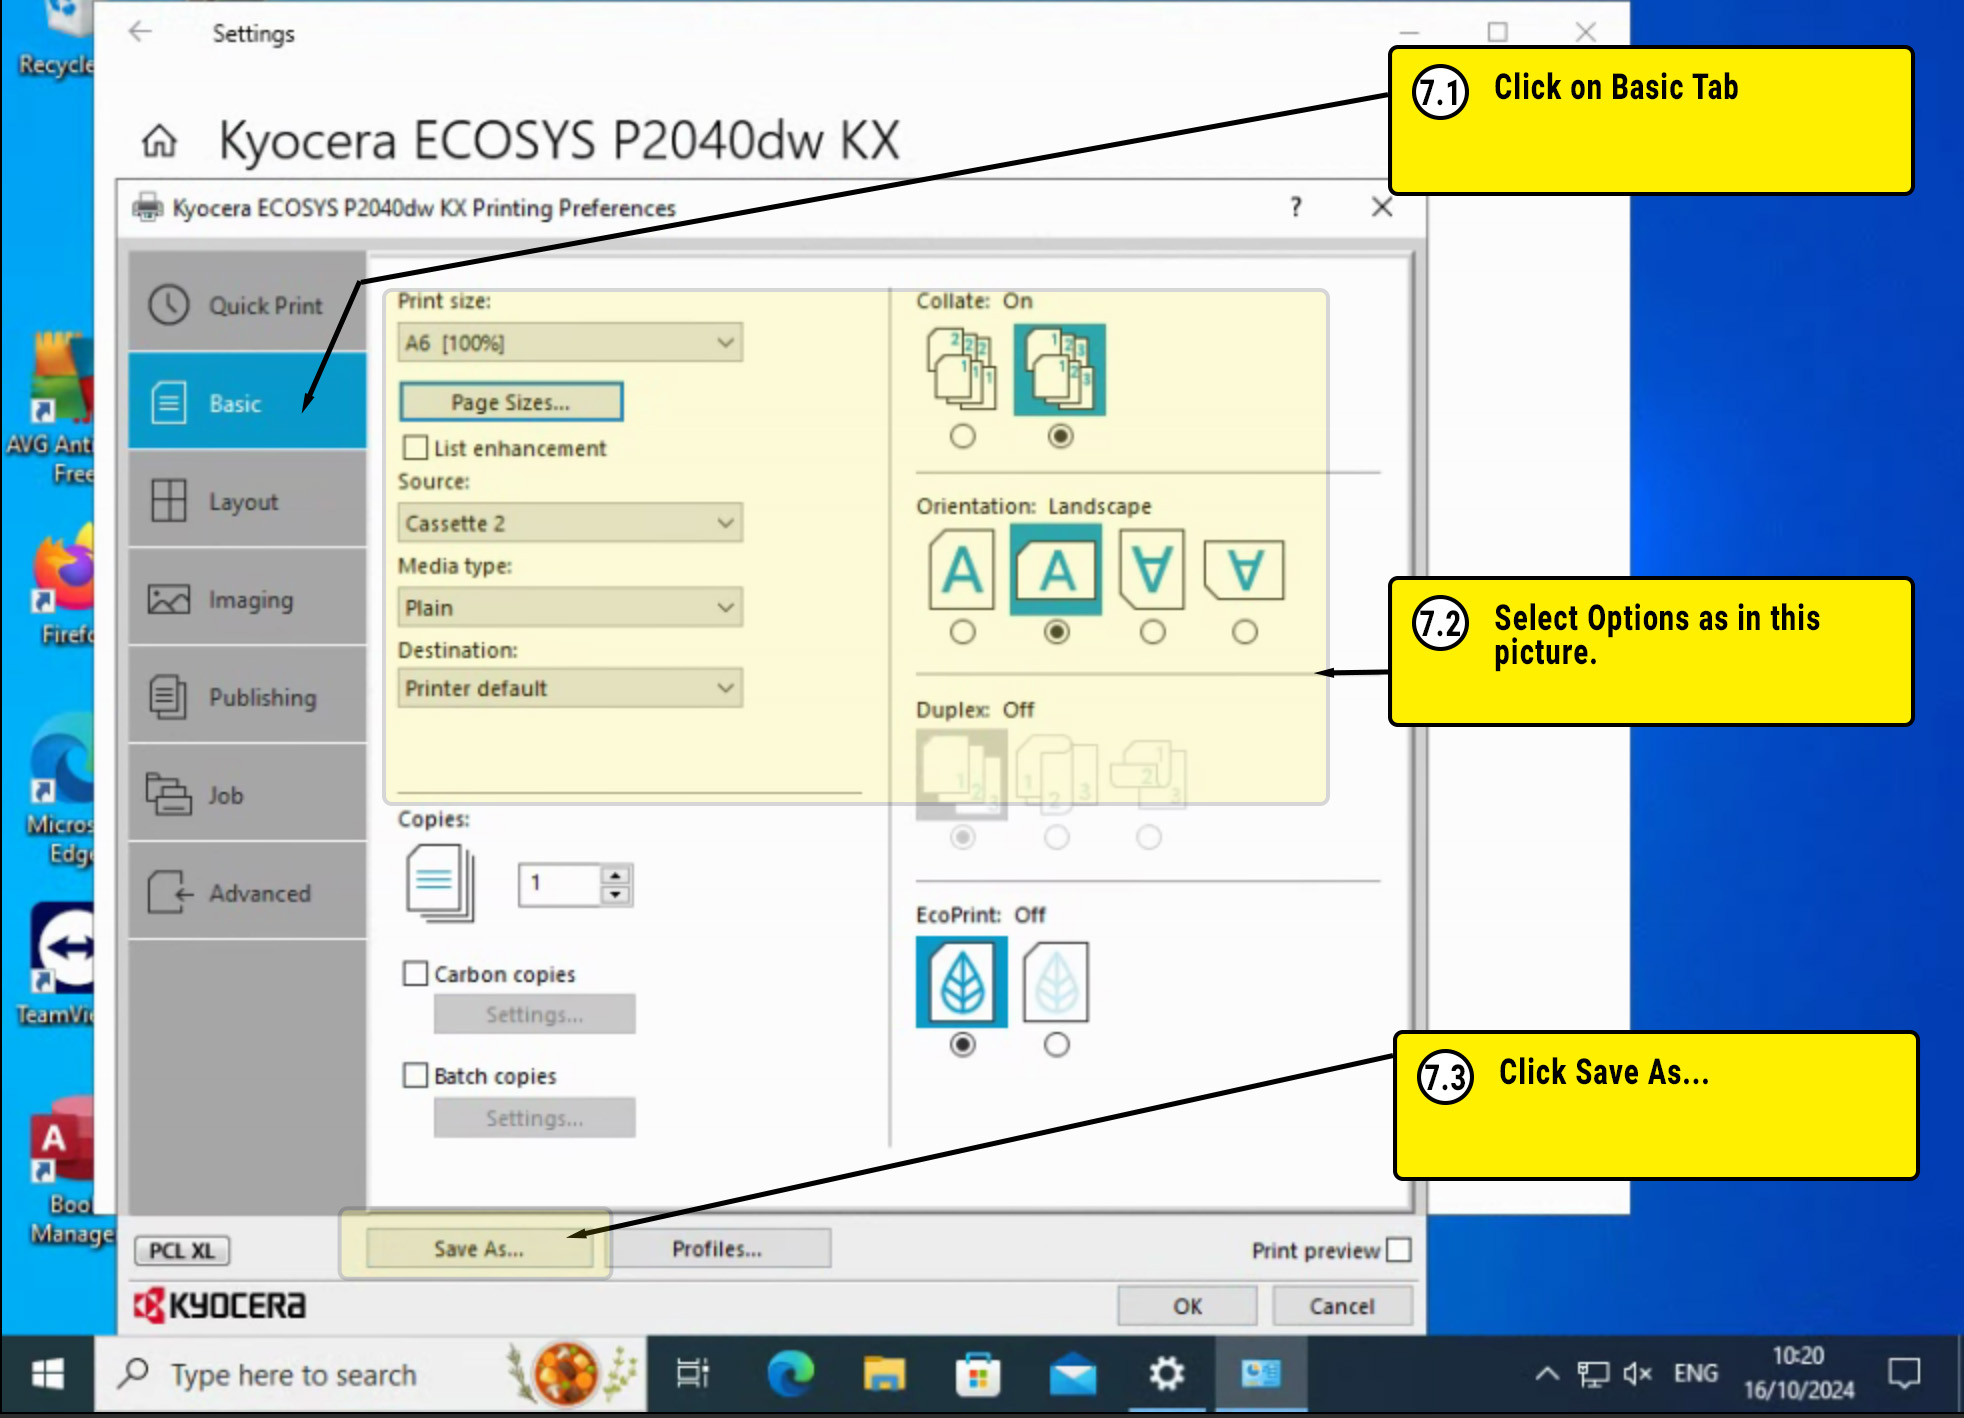Click the Page Sizes... button

pos(511,402)
